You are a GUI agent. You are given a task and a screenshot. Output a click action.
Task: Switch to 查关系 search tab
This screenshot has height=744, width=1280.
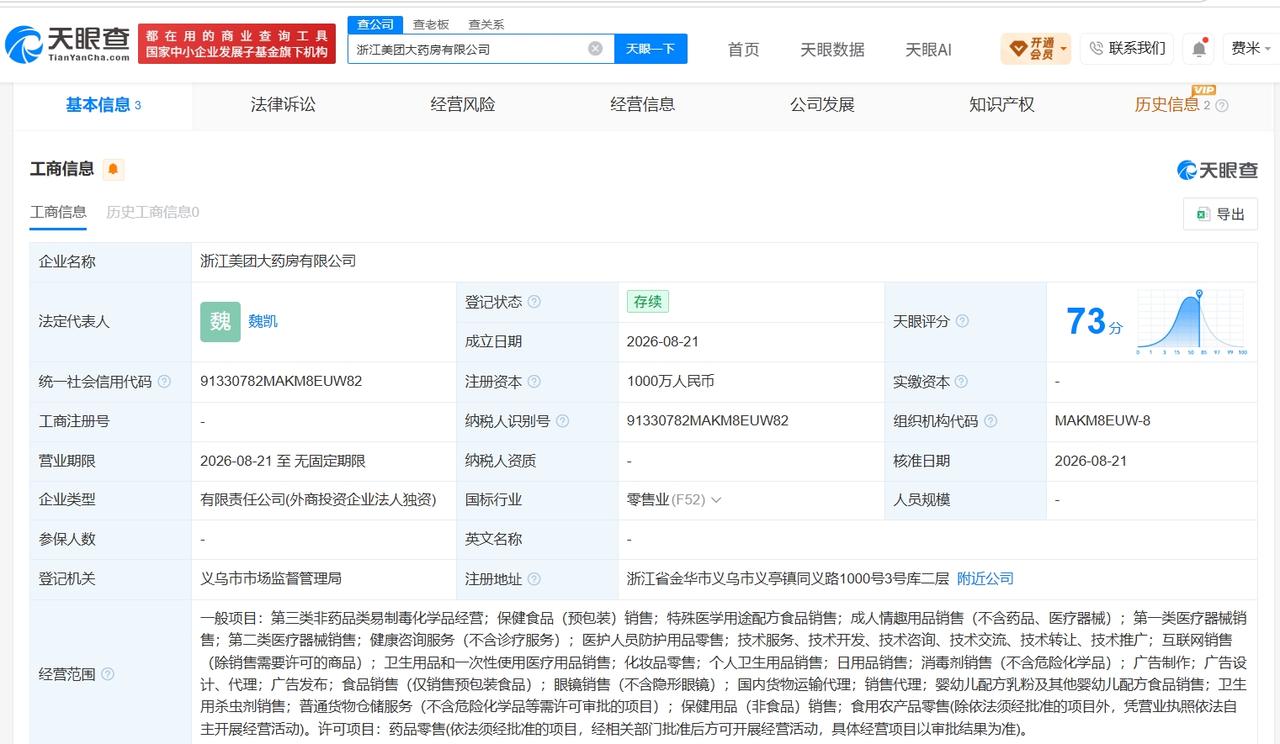coord(486,24)
